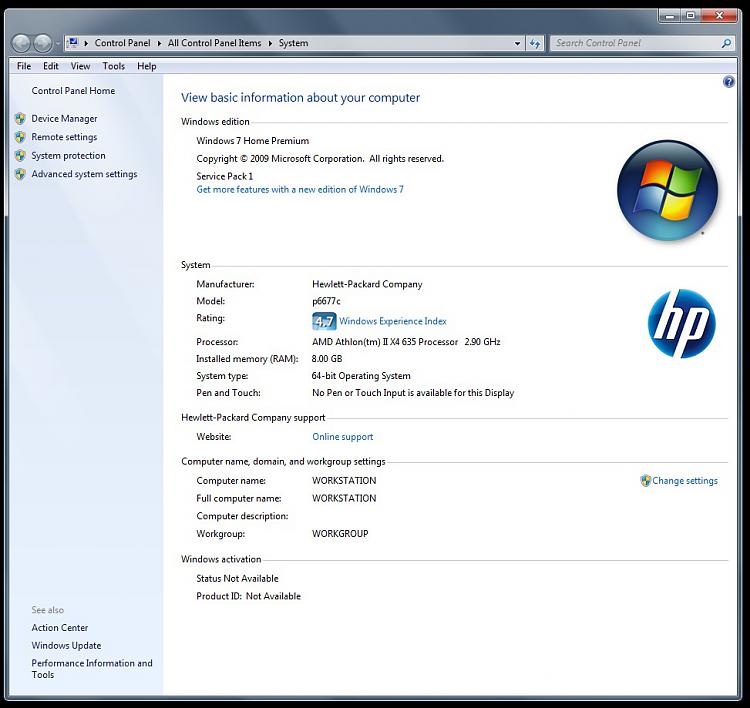Click the Product ID: Not Available text

(248, 596)
